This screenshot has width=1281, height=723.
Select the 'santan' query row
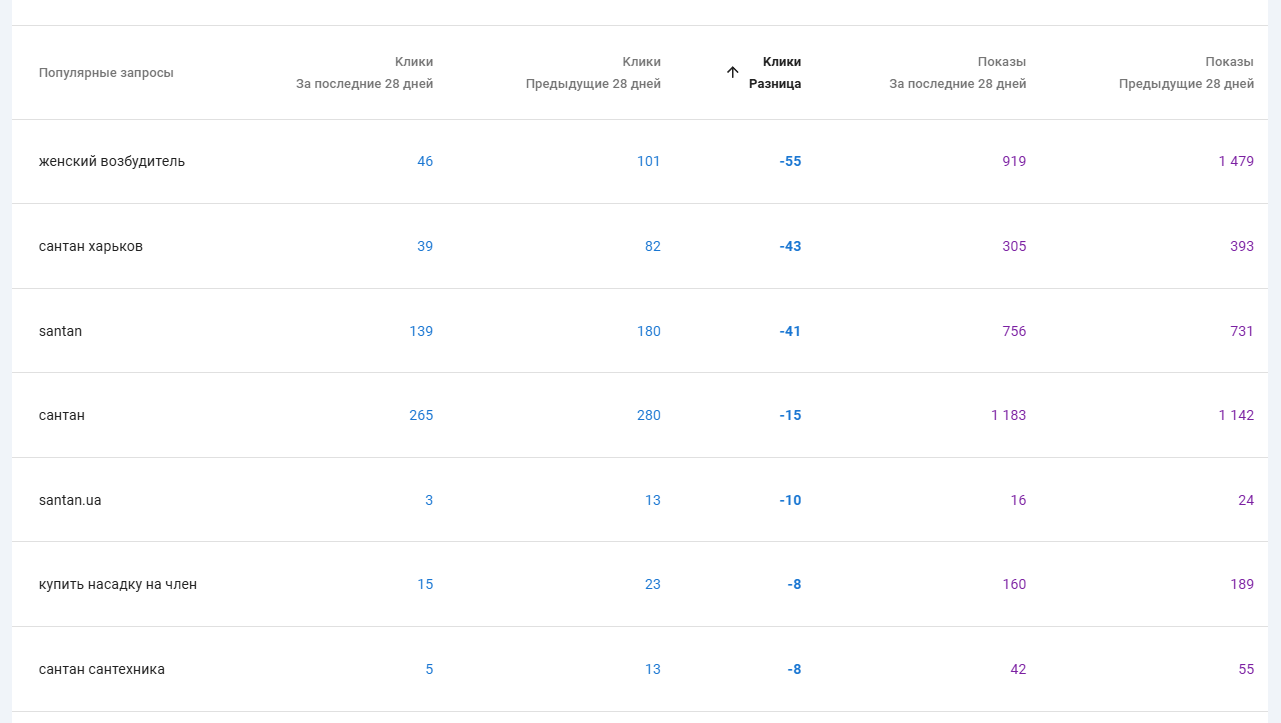point(61,331)
